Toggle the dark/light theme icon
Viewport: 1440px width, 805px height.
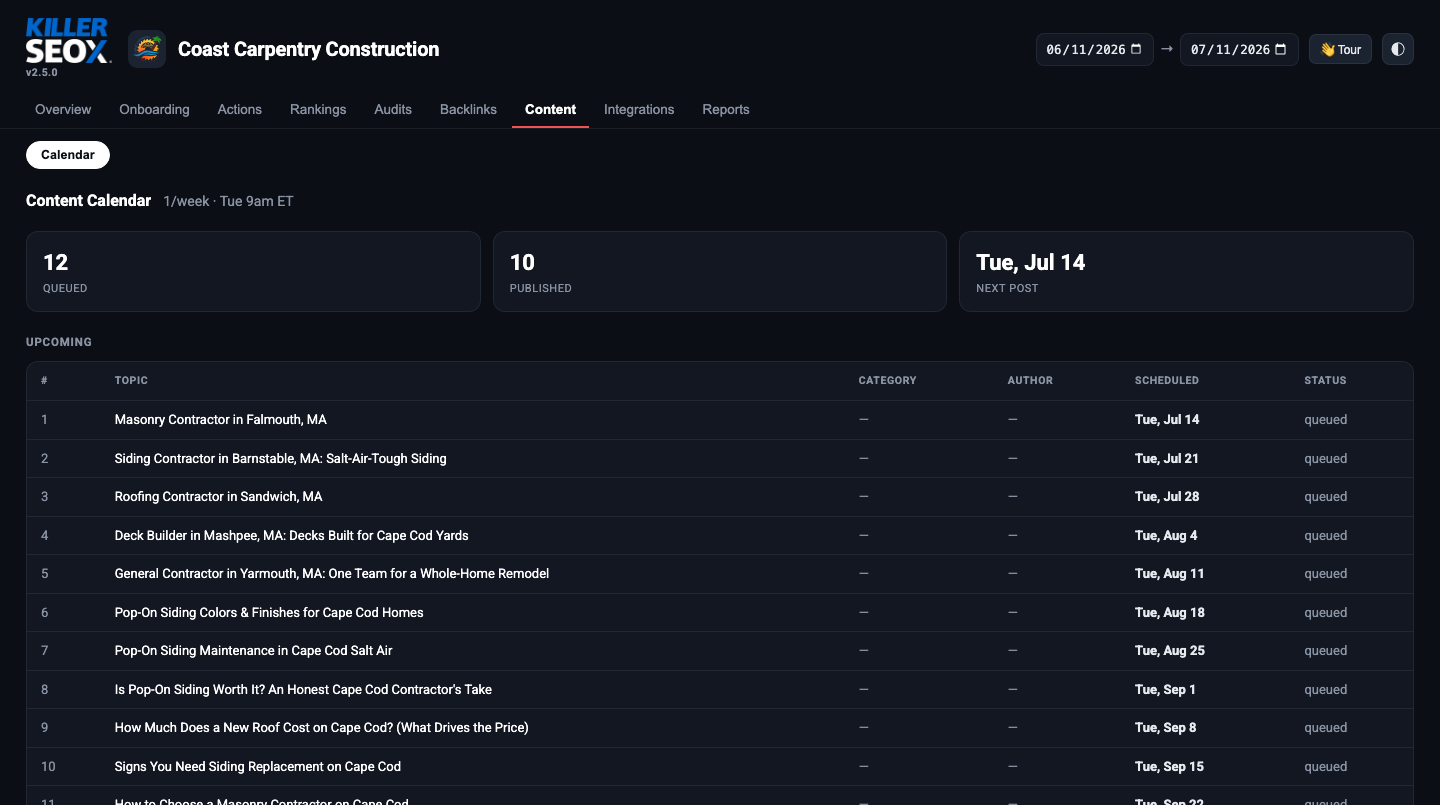coord(1398,49)
